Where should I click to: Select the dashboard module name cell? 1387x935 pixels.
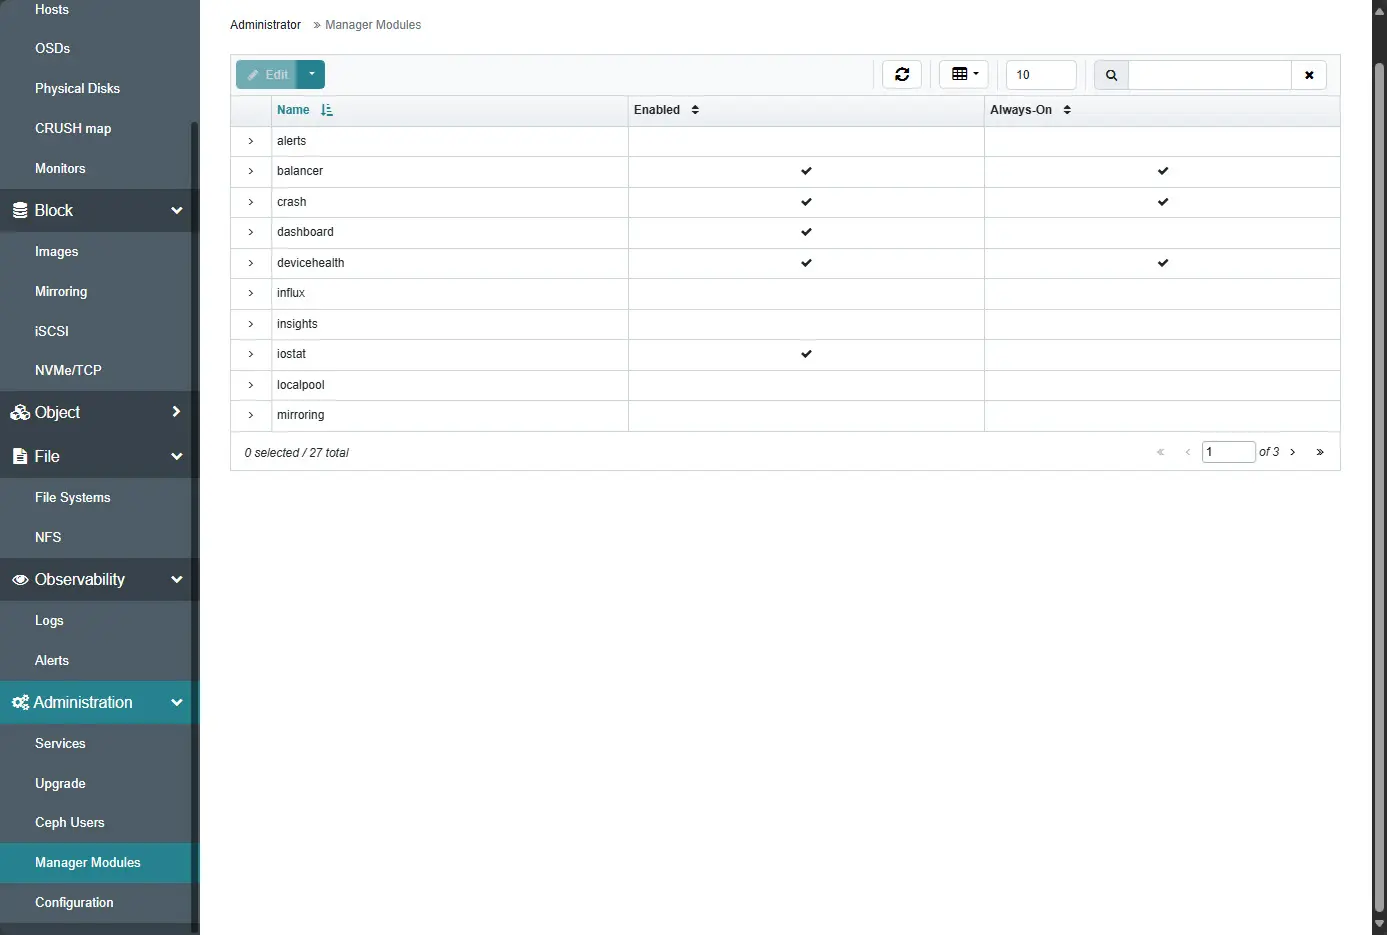449,232
